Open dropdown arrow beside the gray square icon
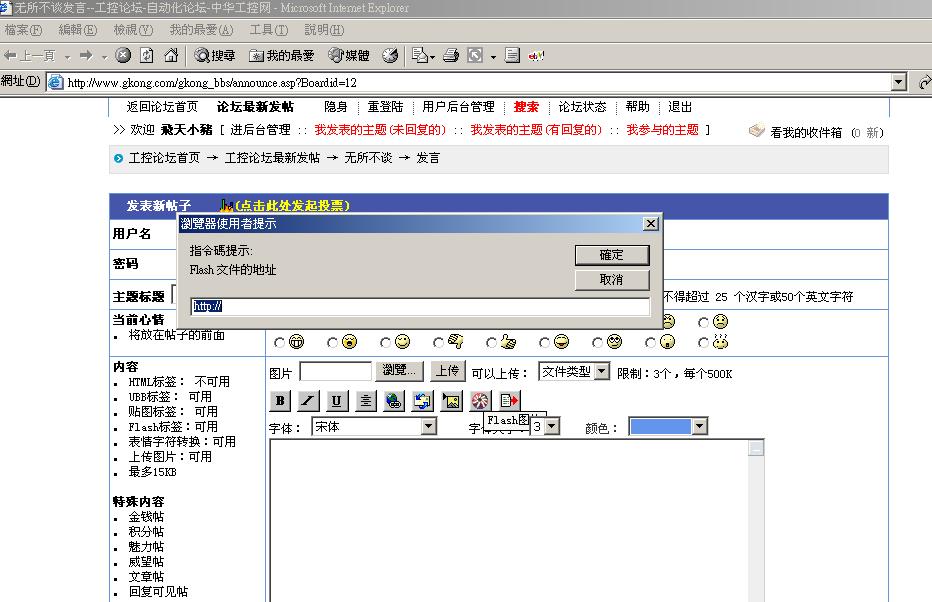 (x=493, y=57)
